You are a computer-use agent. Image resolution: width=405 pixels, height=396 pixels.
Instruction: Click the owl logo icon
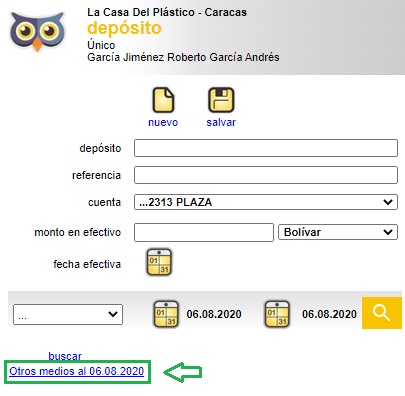(37, 32)
